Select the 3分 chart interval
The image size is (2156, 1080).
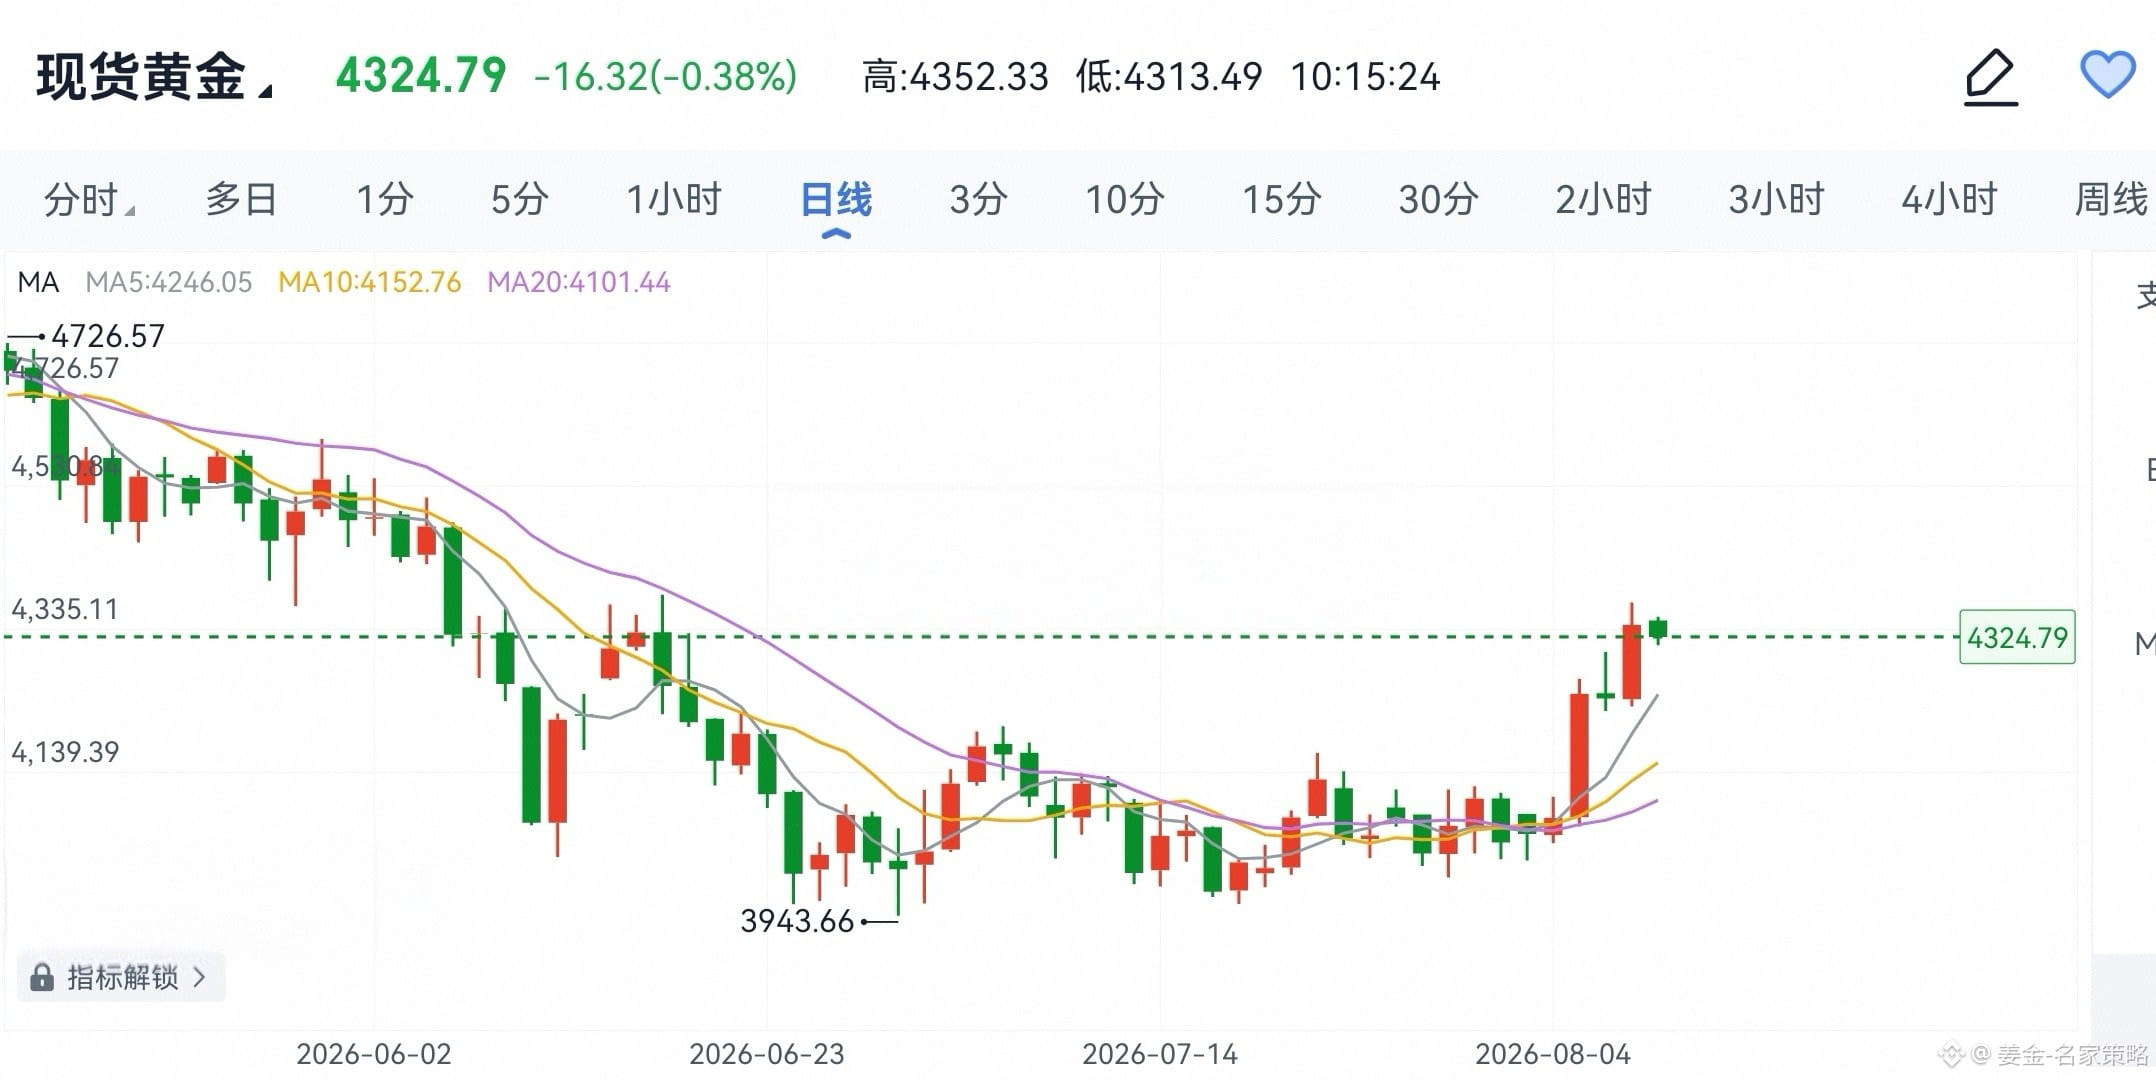[x=978, y=199]
